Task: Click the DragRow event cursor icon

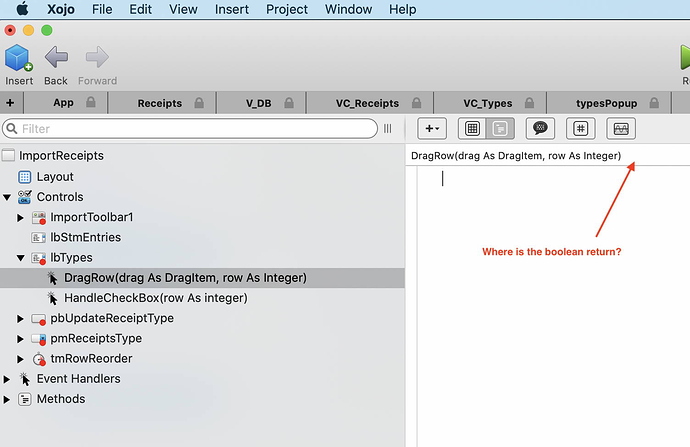Action: click(52, 278)
